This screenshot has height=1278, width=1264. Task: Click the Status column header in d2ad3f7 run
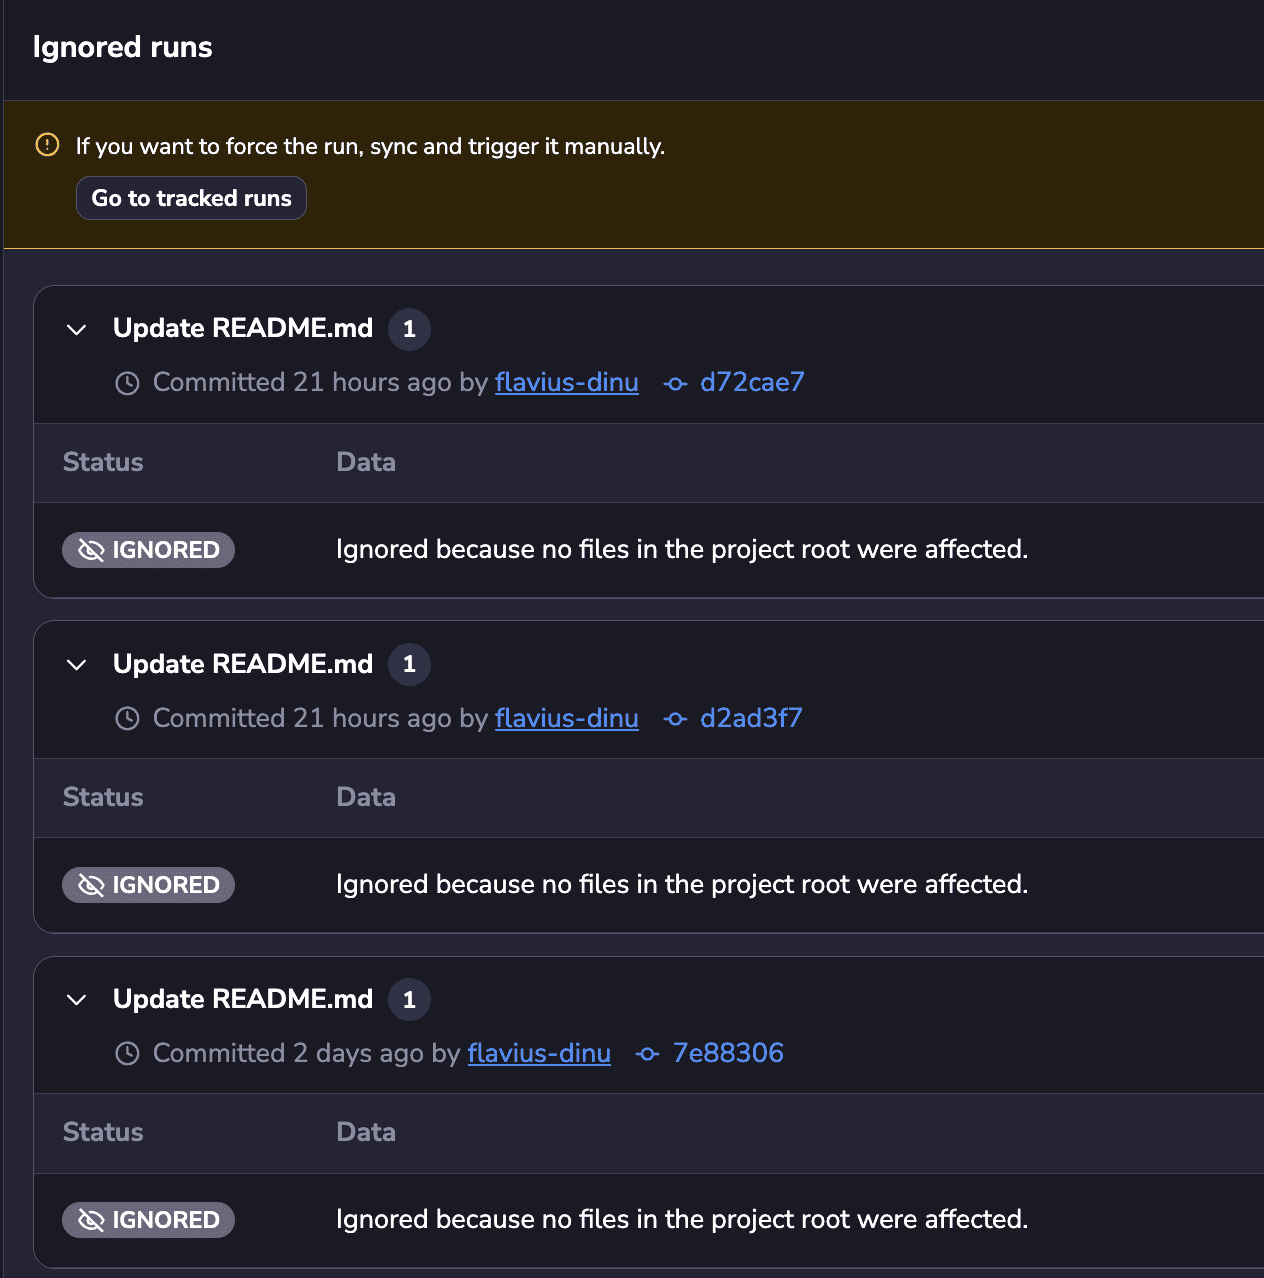tap(103, 797)
